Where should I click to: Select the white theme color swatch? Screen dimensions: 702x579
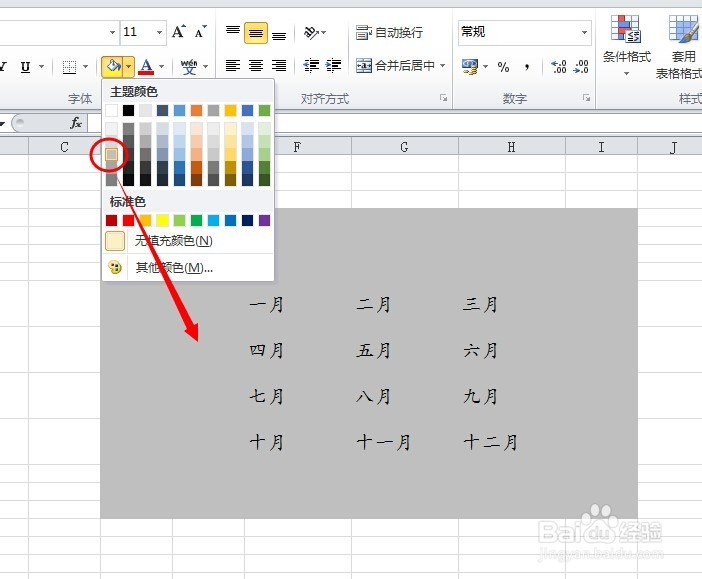pyautogui.click(x=111, y=110)
